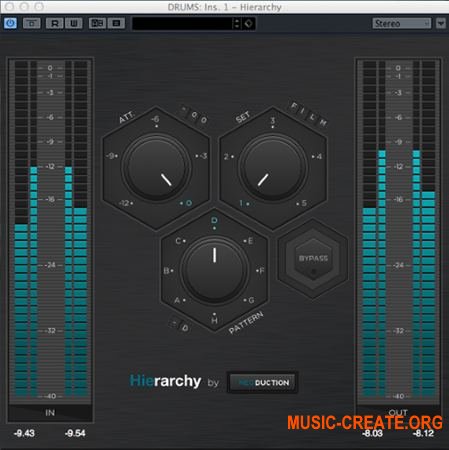The height and width of the screenshot is (450, 449).
Task: Expand the plugin functions arrow menu
Action: [x=441, y=23]
